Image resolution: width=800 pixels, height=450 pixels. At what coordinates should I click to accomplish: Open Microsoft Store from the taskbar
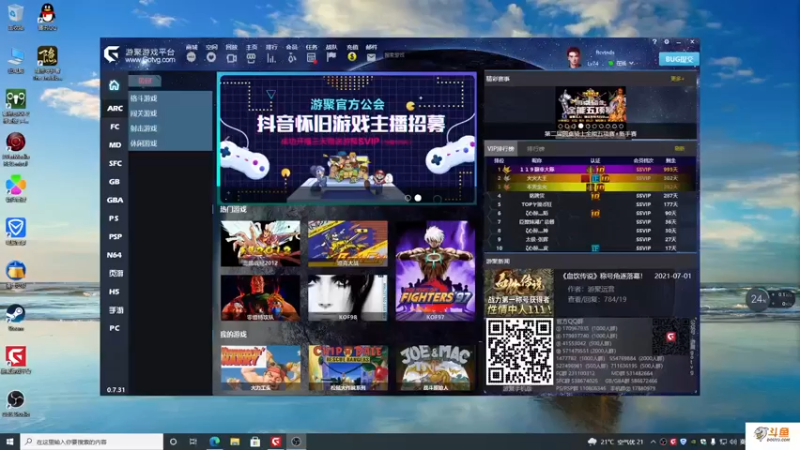pos(255,441)
